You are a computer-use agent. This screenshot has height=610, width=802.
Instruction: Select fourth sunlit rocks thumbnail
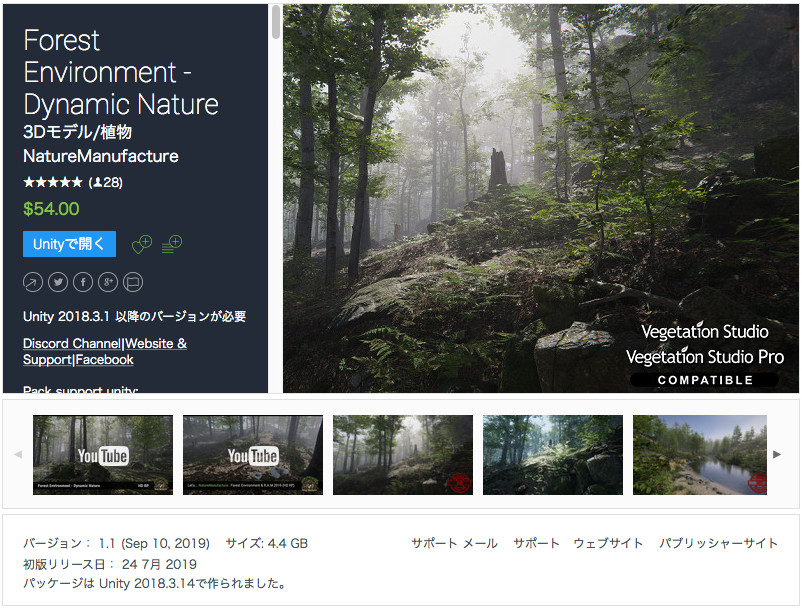[553, 455]
